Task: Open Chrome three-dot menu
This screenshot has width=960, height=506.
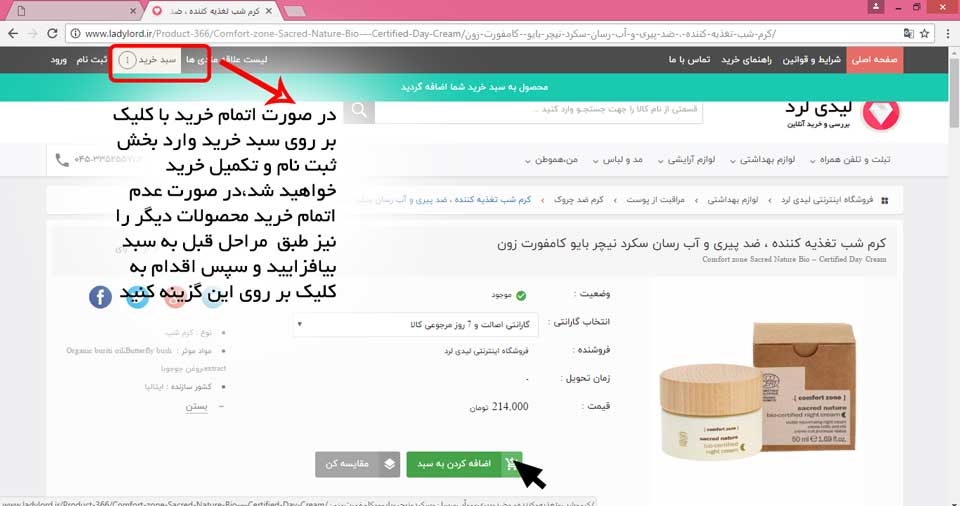Action: tap(948, 34)
